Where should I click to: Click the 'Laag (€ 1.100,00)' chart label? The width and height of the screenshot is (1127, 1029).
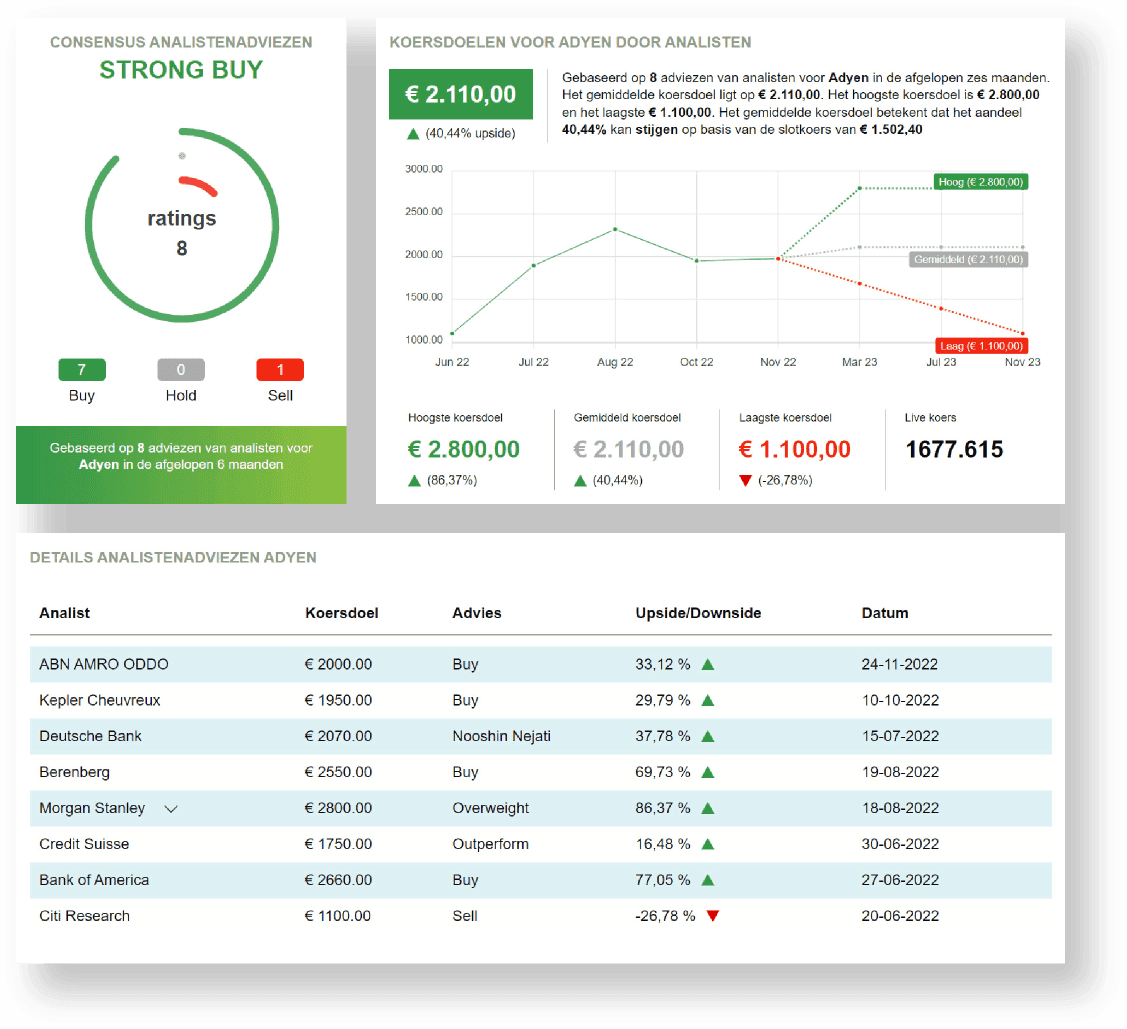click(981, 346)
